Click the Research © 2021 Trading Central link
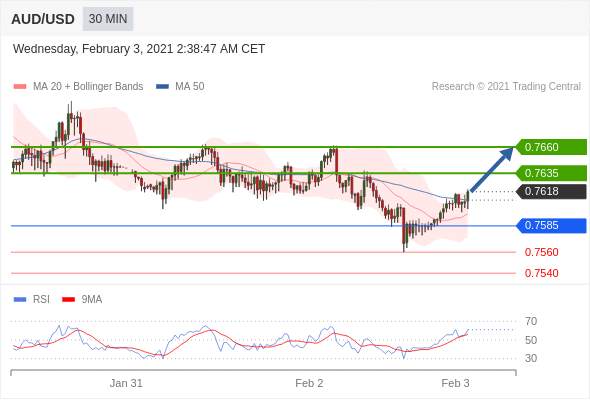 (506, 87)
